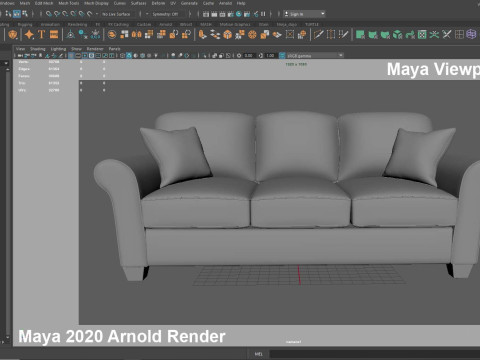Select by object type mode (highlighted blue icon)
This screenshot has height=360, width=480.
click(17, 14)
